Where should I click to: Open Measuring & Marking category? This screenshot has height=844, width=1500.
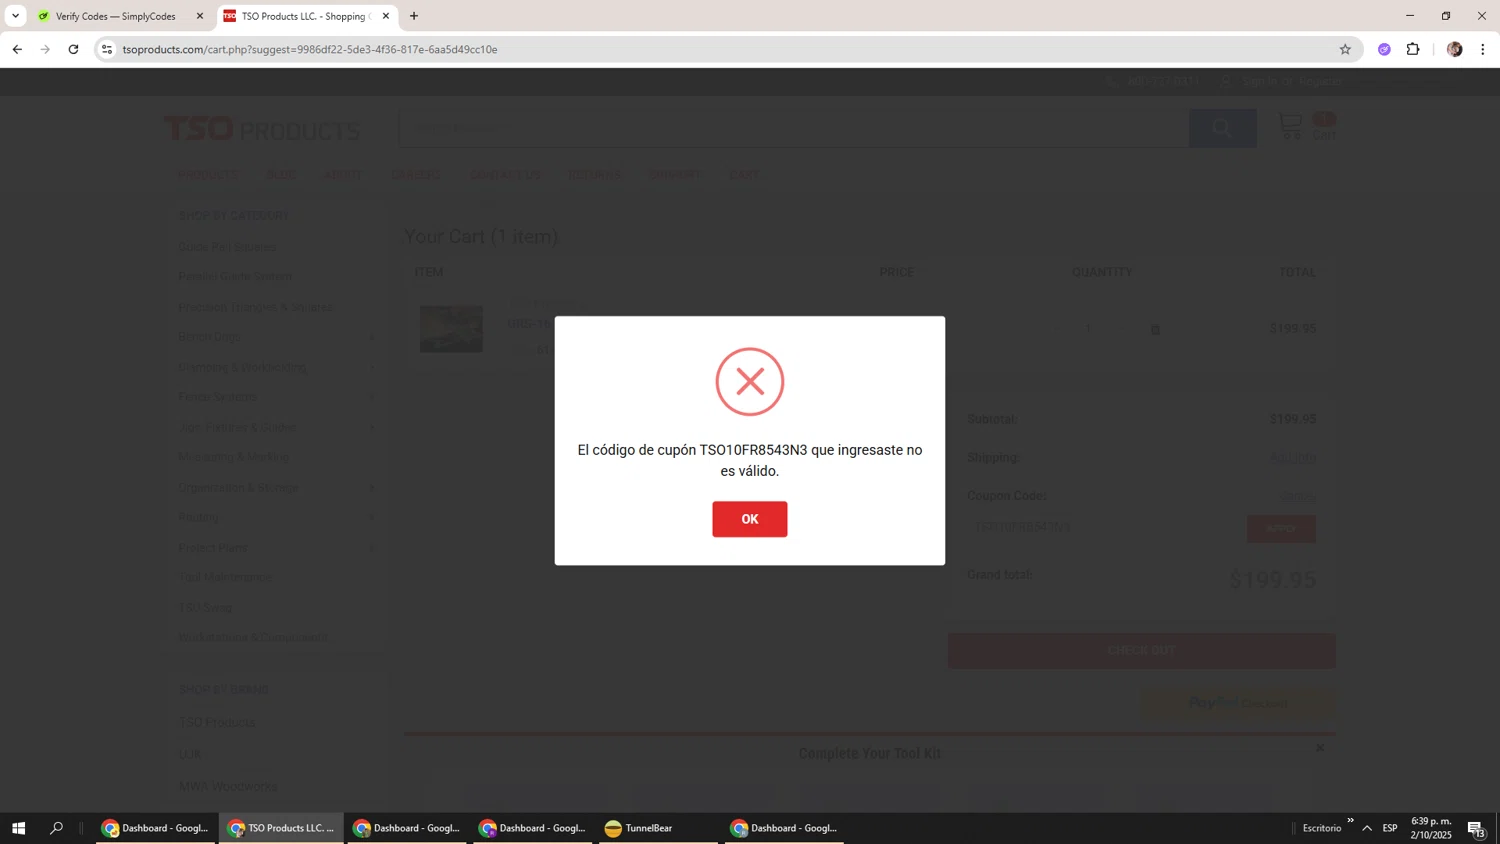[233, 457]
